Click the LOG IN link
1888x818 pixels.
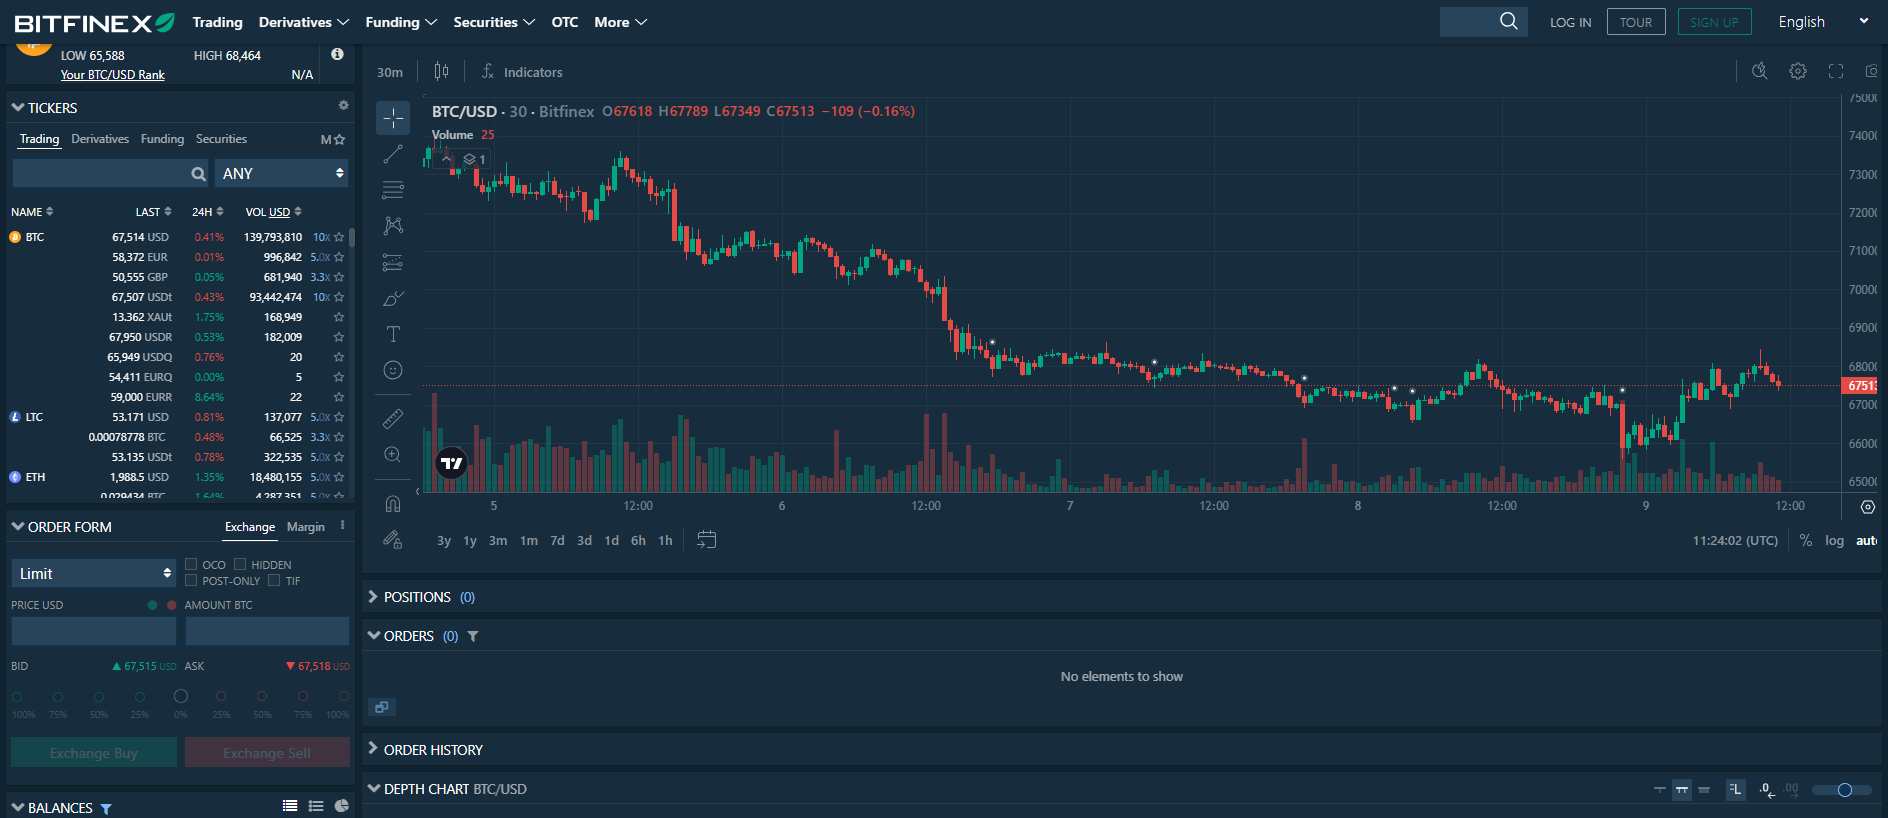click(x=1570, y=22)
